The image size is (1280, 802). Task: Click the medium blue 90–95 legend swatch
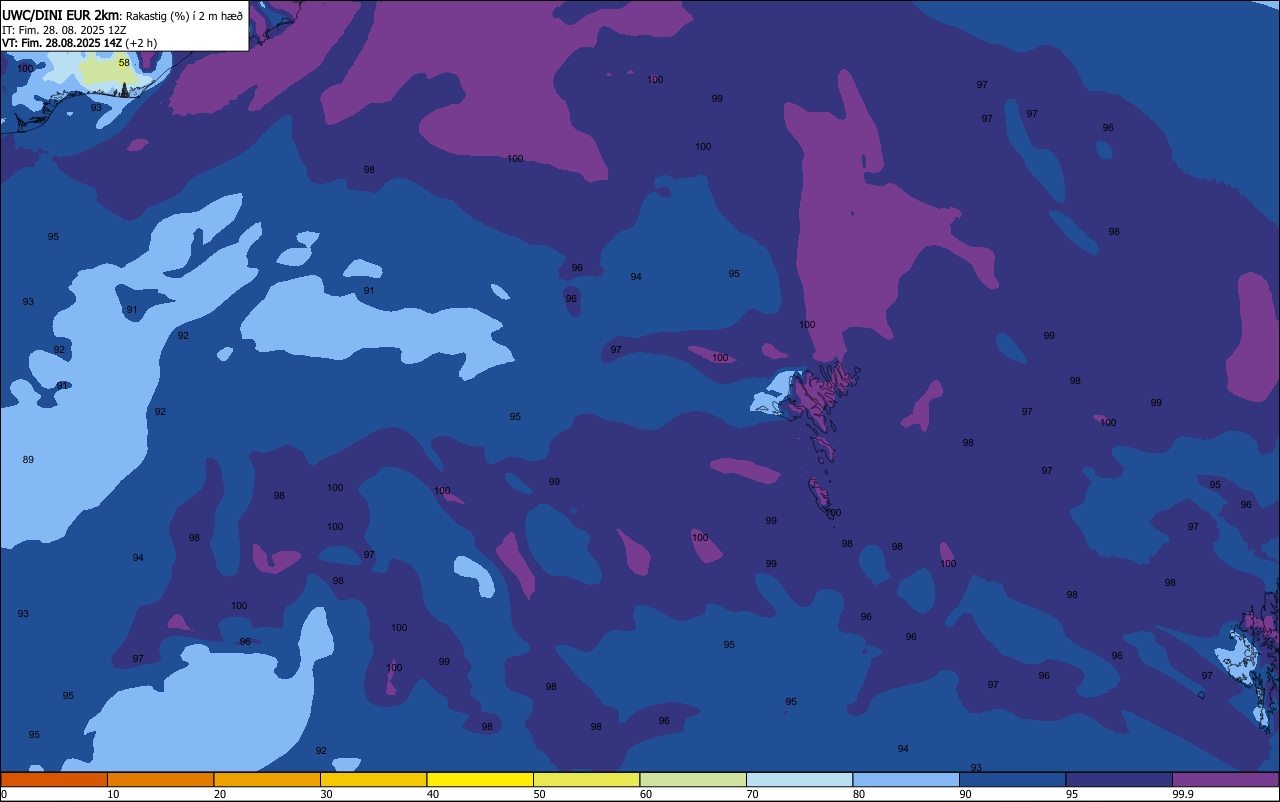pyautogui.click(x=1012, y=779)
